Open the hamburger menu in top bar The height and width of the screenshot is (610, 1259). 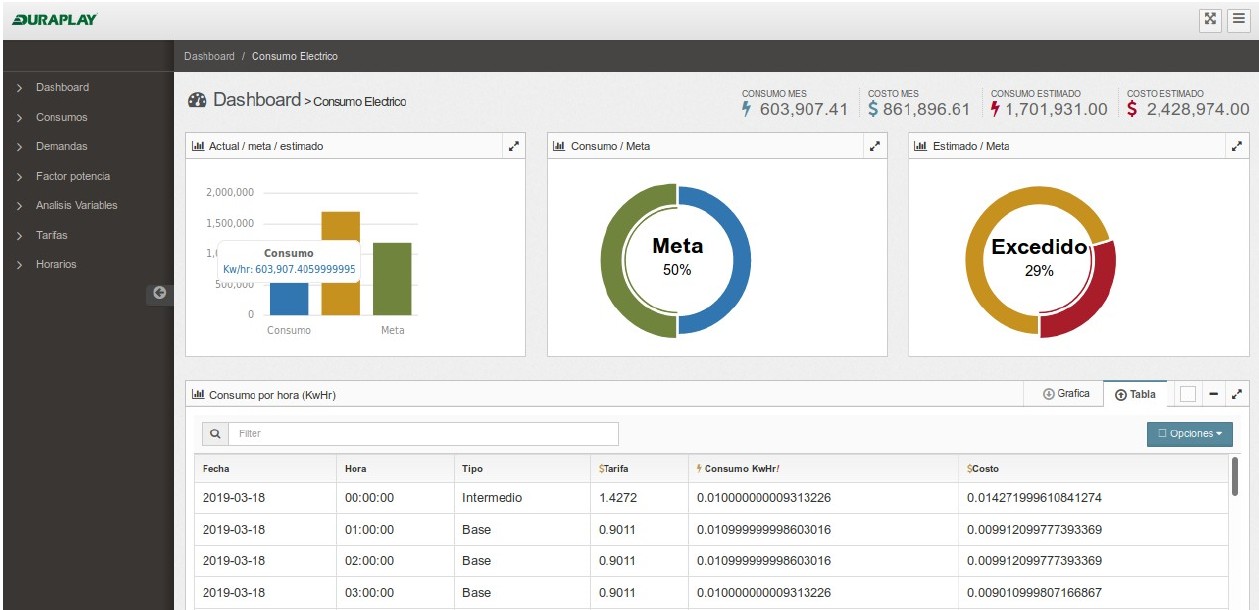[1239, 19]
